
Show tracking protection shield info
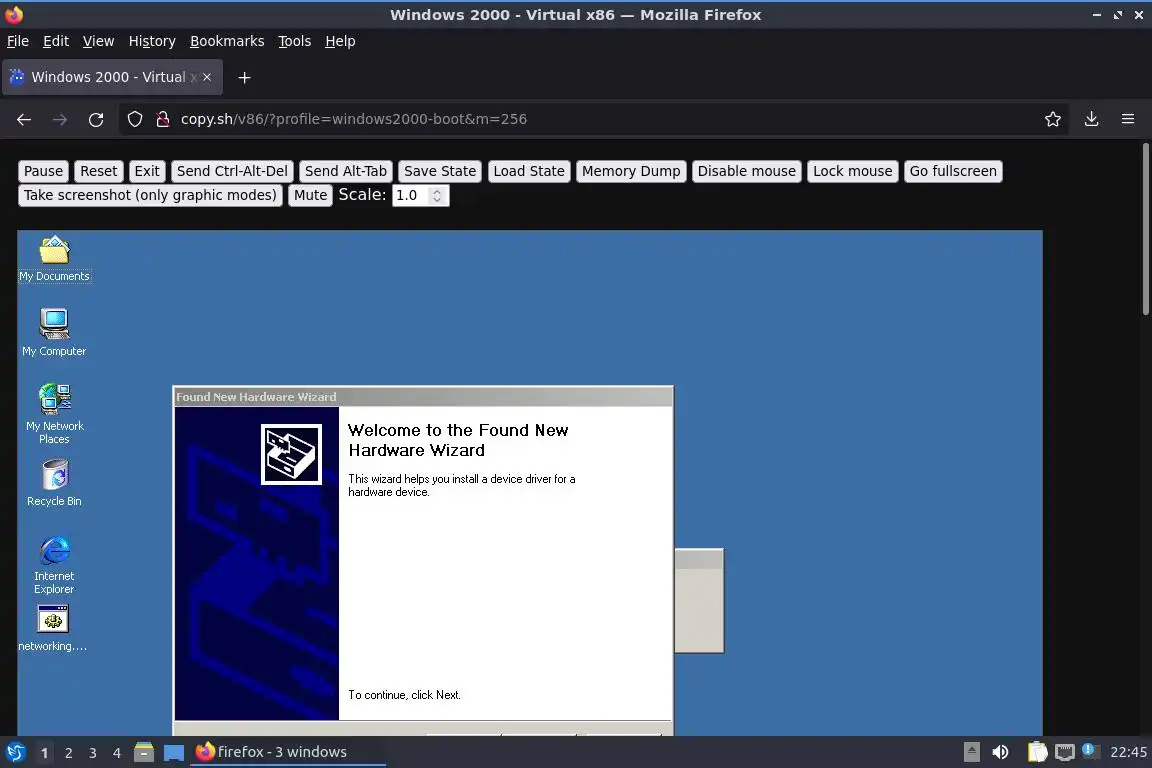click(x=134, y=119)
